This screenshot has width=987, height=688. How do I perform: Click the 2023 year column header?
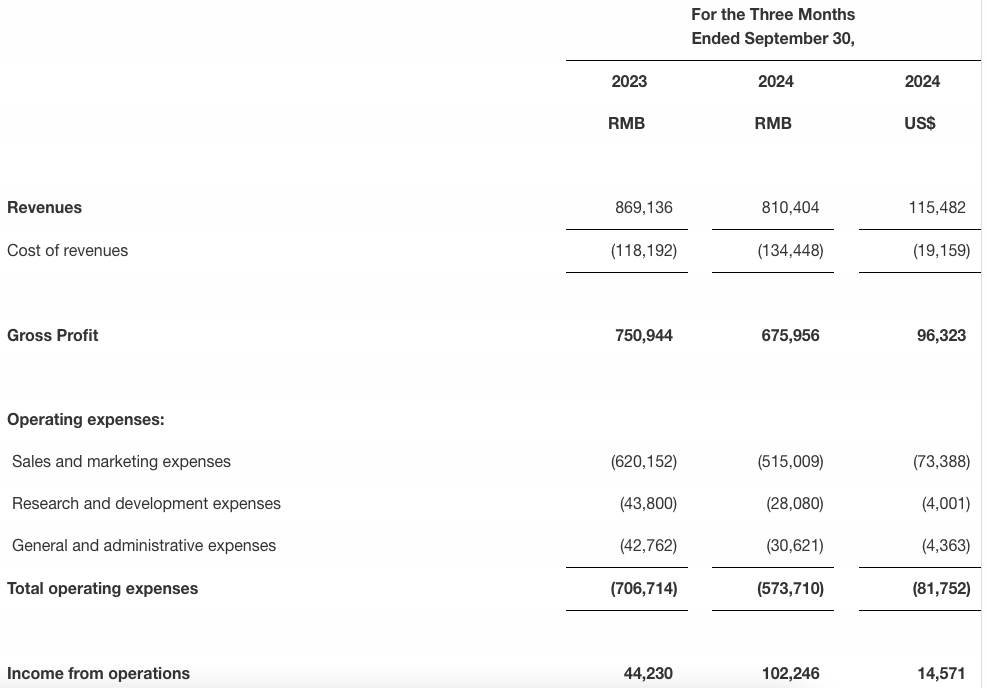629,82
